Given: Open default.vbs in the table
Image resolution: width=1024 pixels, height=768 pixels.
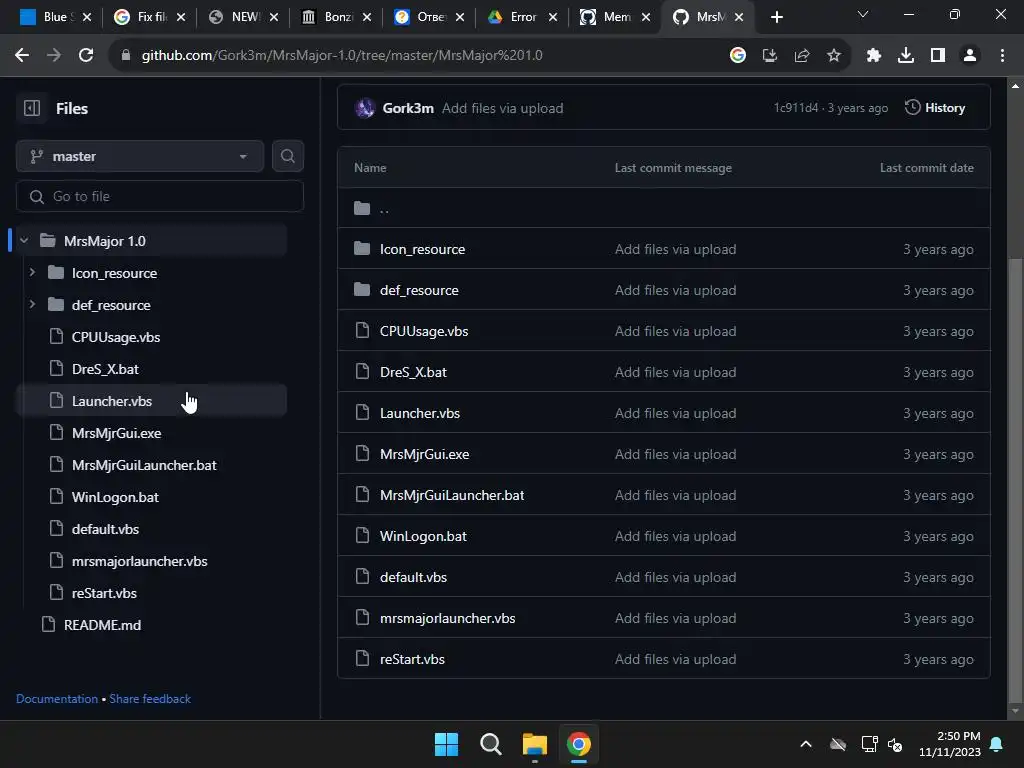Looking at the screenshot, I should (413, 577).
